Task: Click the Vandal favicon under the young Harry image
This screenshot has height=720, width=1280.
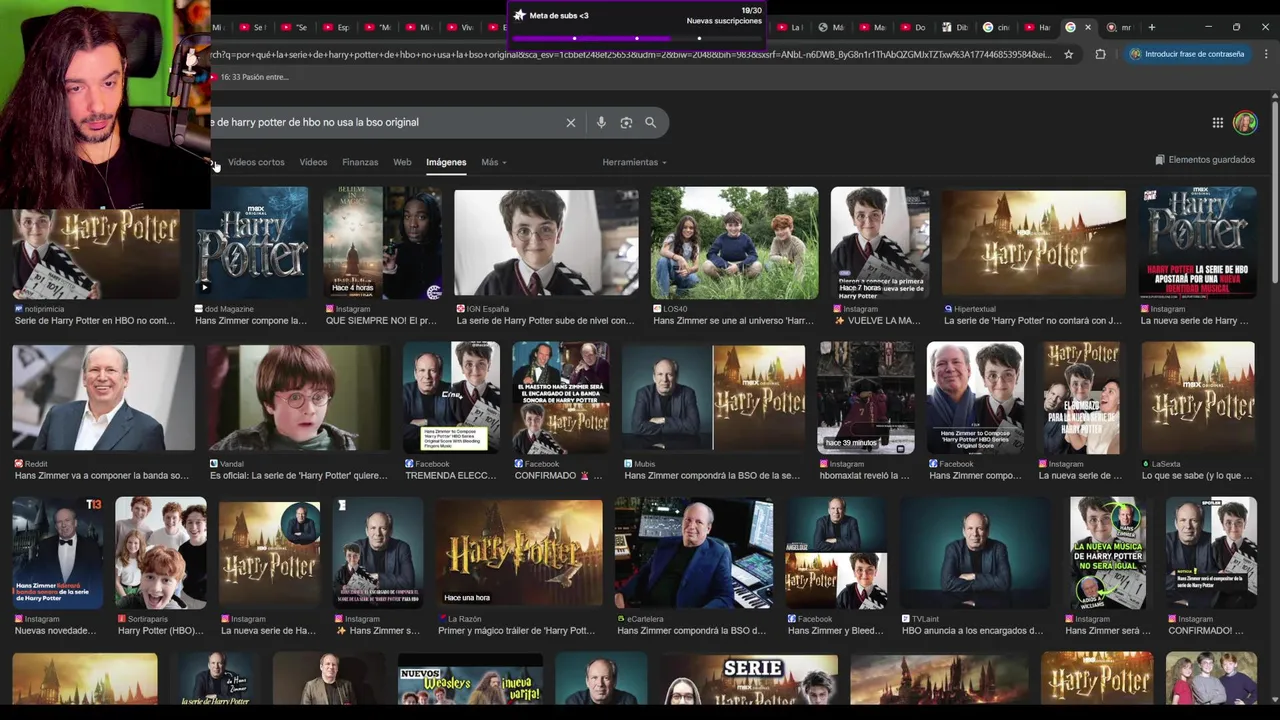Action: (214, 464)
